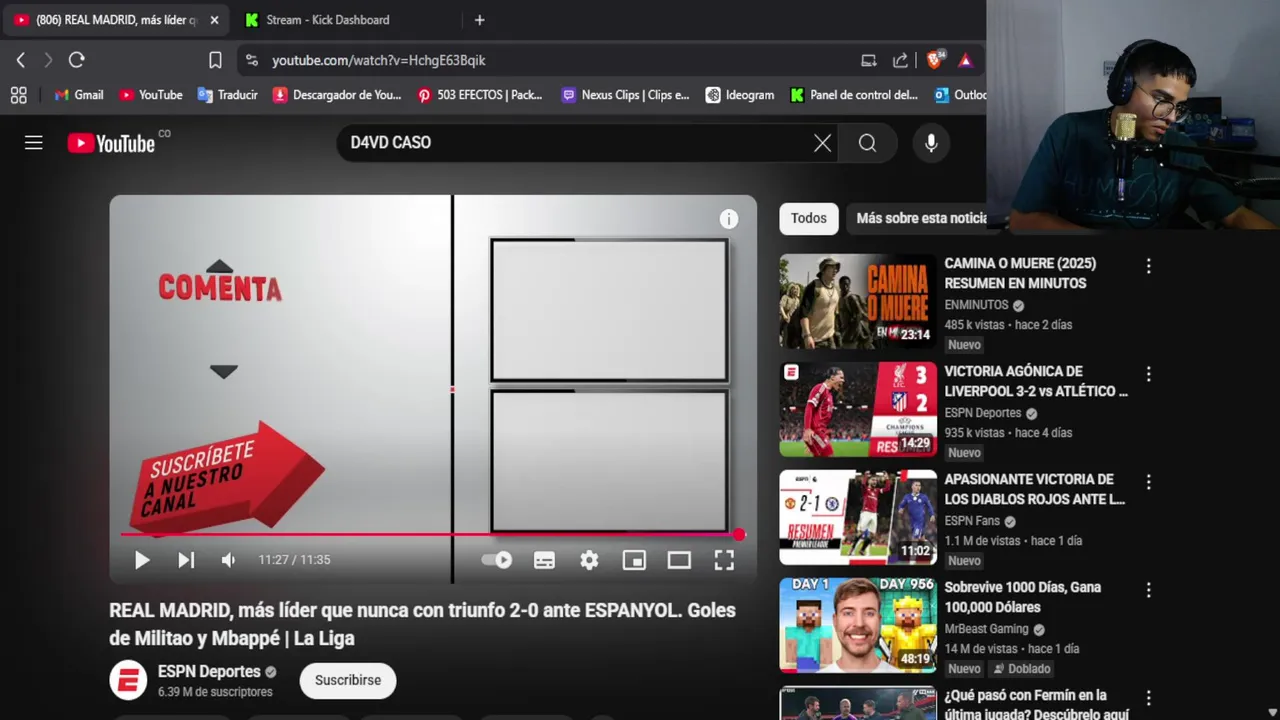The width and height of the screenshot is (1280, 720).
Task: Select the Todos filter chip
Action: pyautogui.click(x=809, y=218)
